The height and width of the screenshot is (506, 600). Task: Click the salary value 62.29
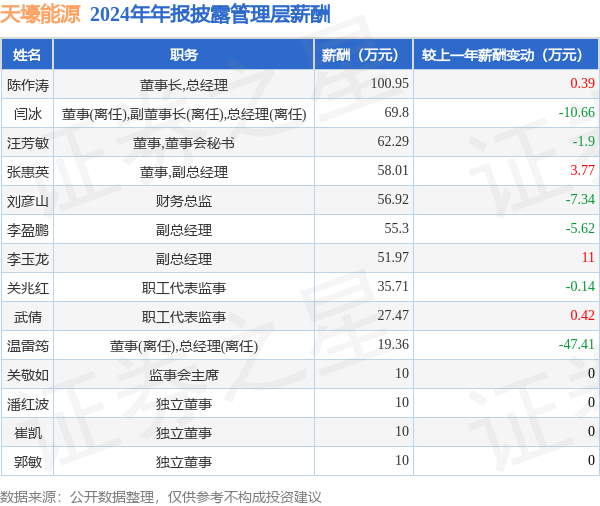393,142
